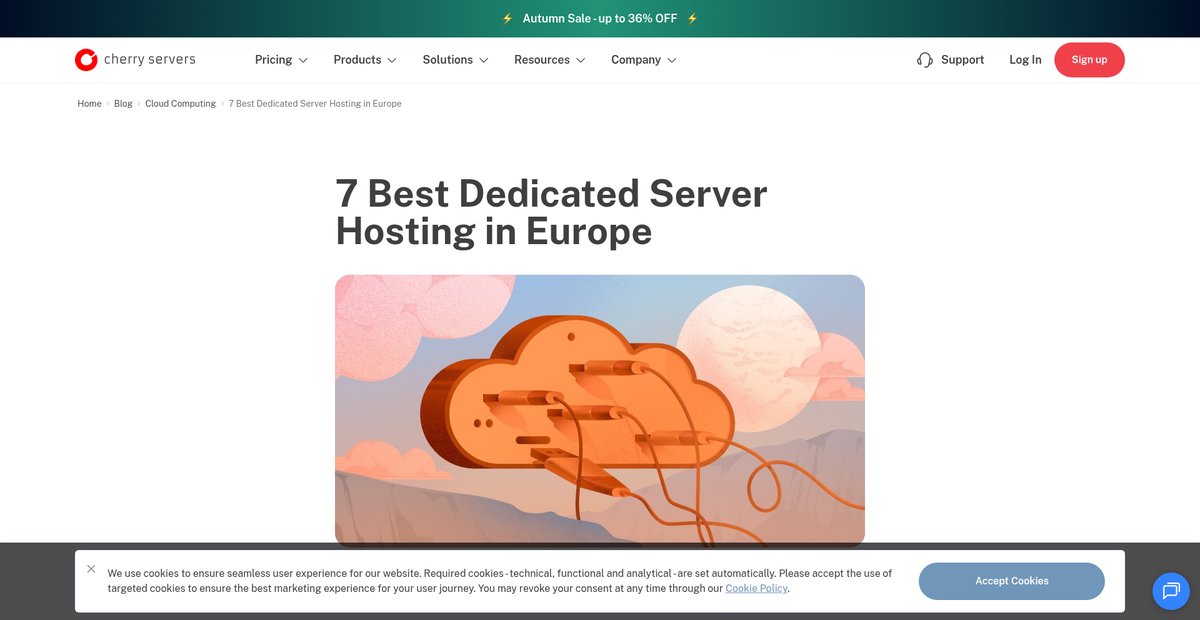The image size is (1200, 620).
Task: Expand the Pricing chevron
Action: tap(303, 60)
